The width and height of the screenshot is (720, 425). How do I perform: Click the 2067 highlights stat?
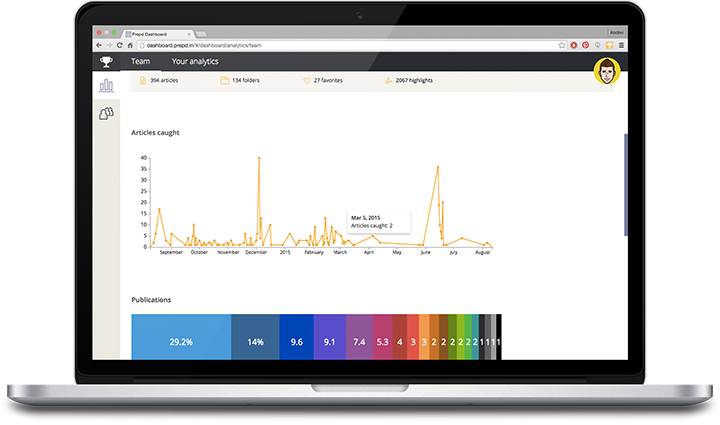coord(414,80)
